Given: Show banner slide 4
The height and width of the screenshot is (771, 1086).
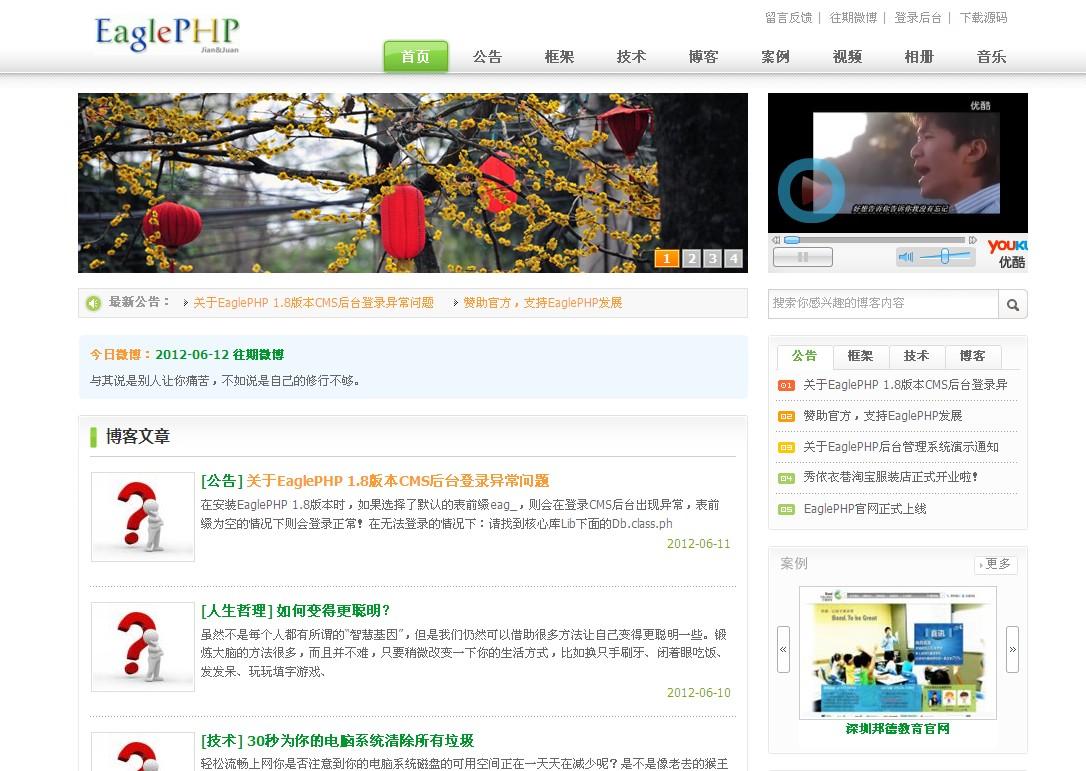Looking at the screenshot, I should click(734, 258).
